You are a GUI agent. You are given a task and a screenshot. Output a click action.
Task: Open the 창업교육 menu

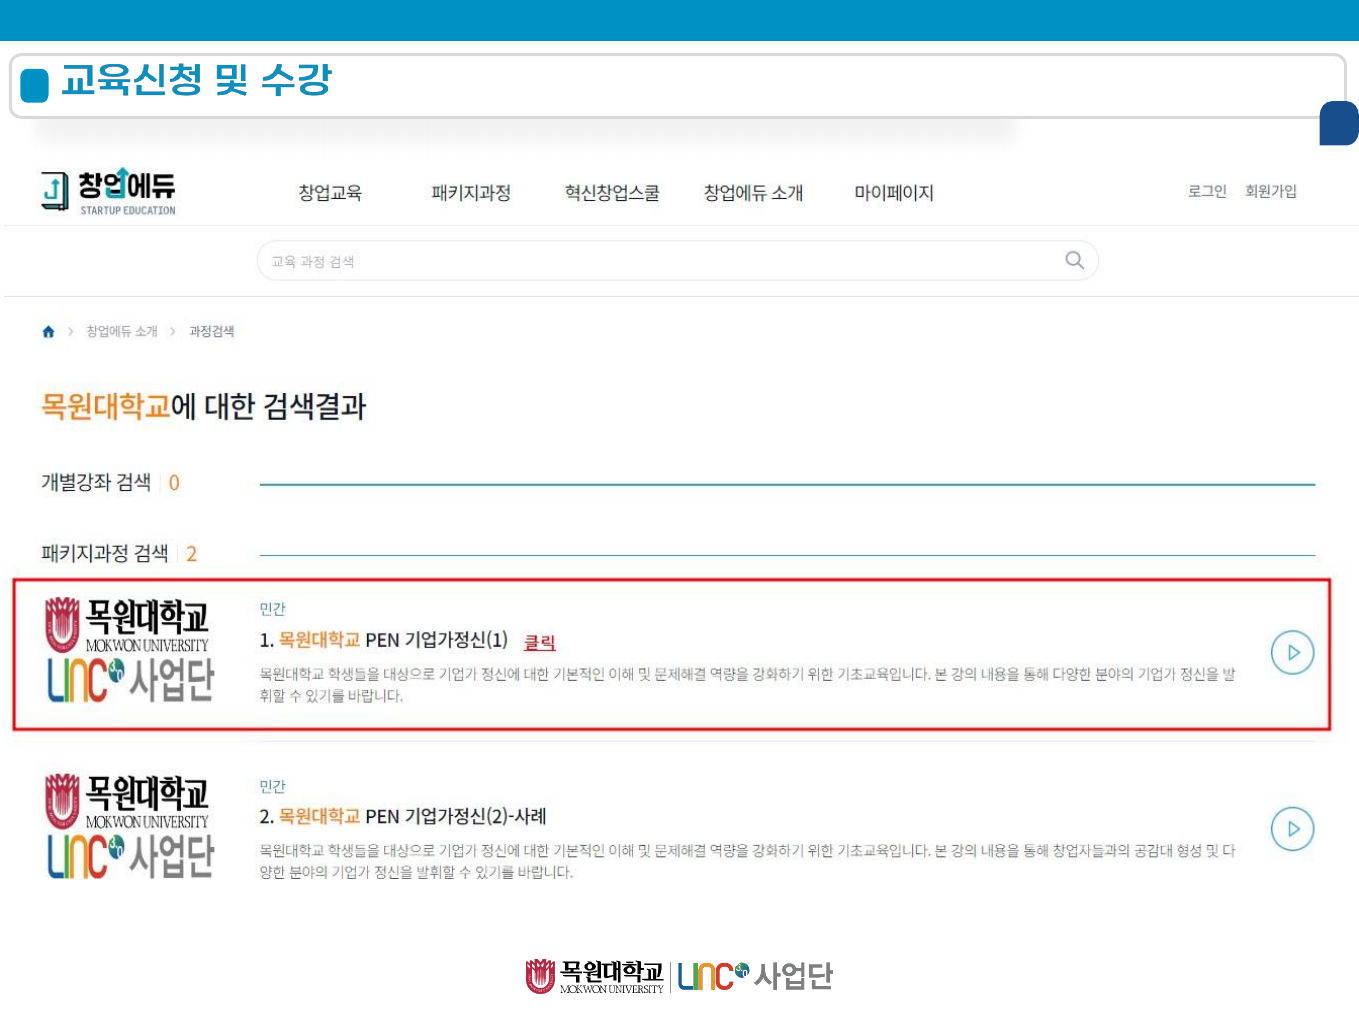tap(330, 193)
